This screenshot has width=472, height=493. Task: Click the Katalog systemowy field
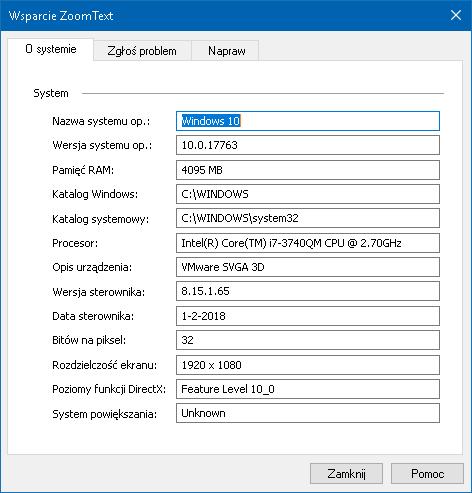tap(308, 218)
